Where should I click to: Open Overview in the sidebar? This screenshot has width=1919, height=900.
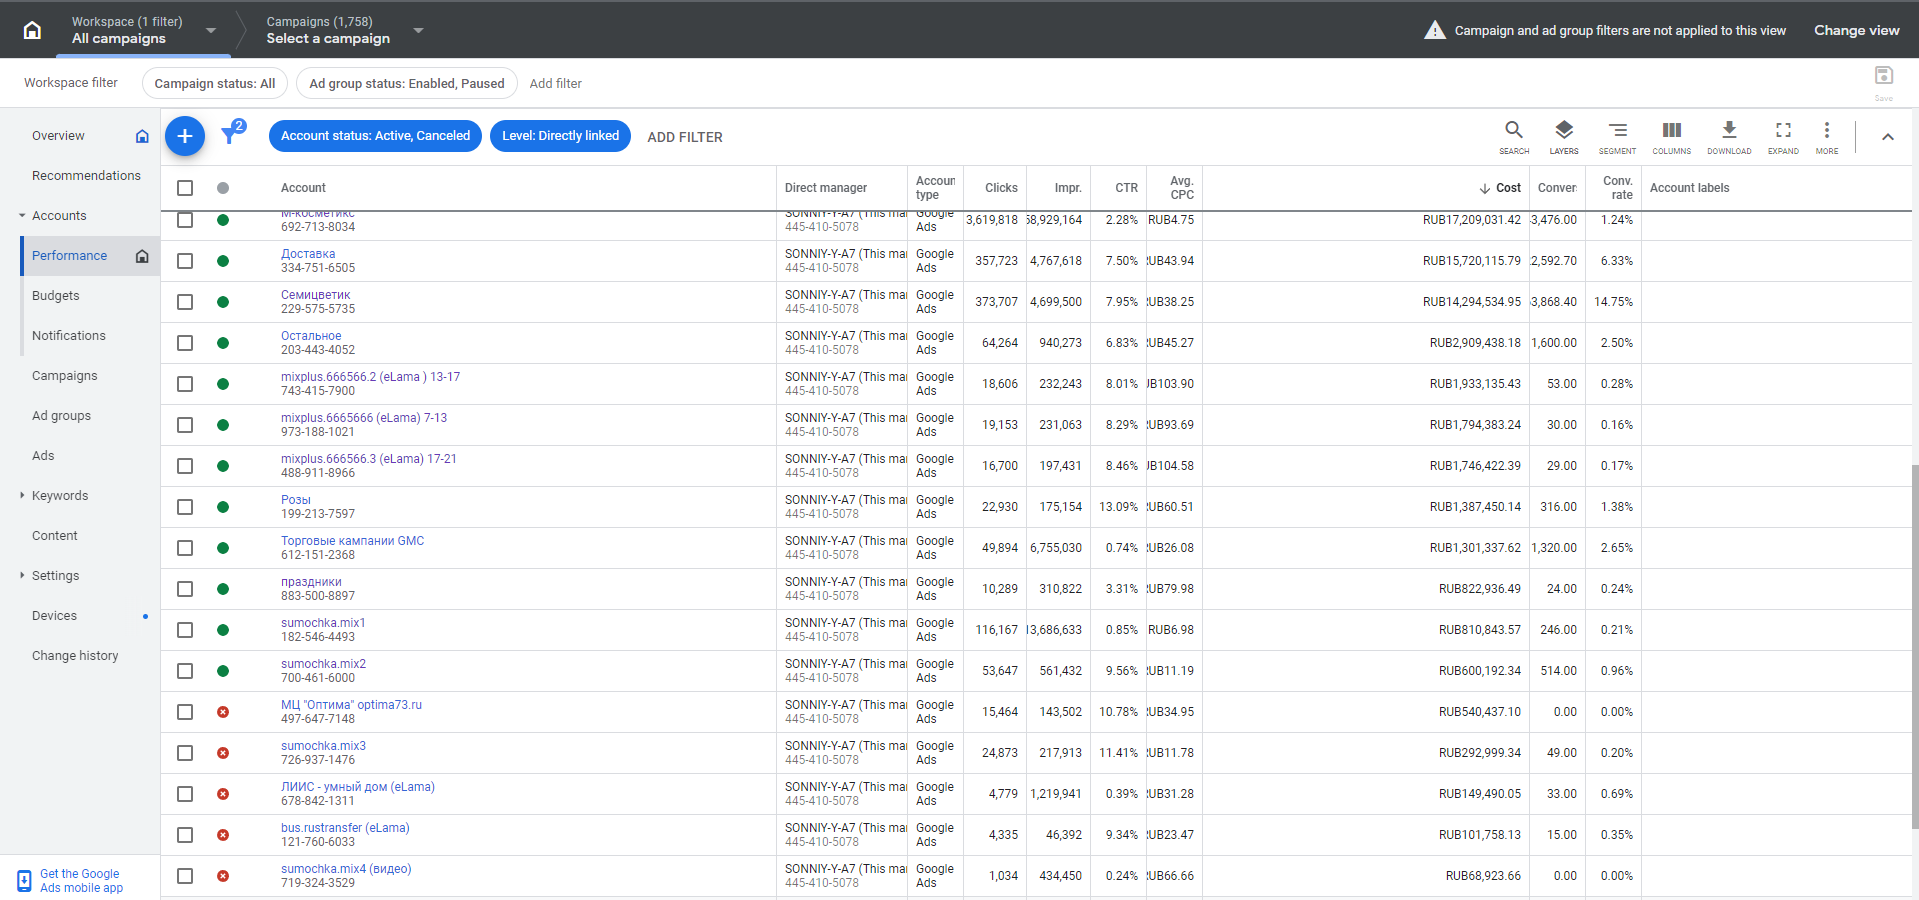point(58,136)
